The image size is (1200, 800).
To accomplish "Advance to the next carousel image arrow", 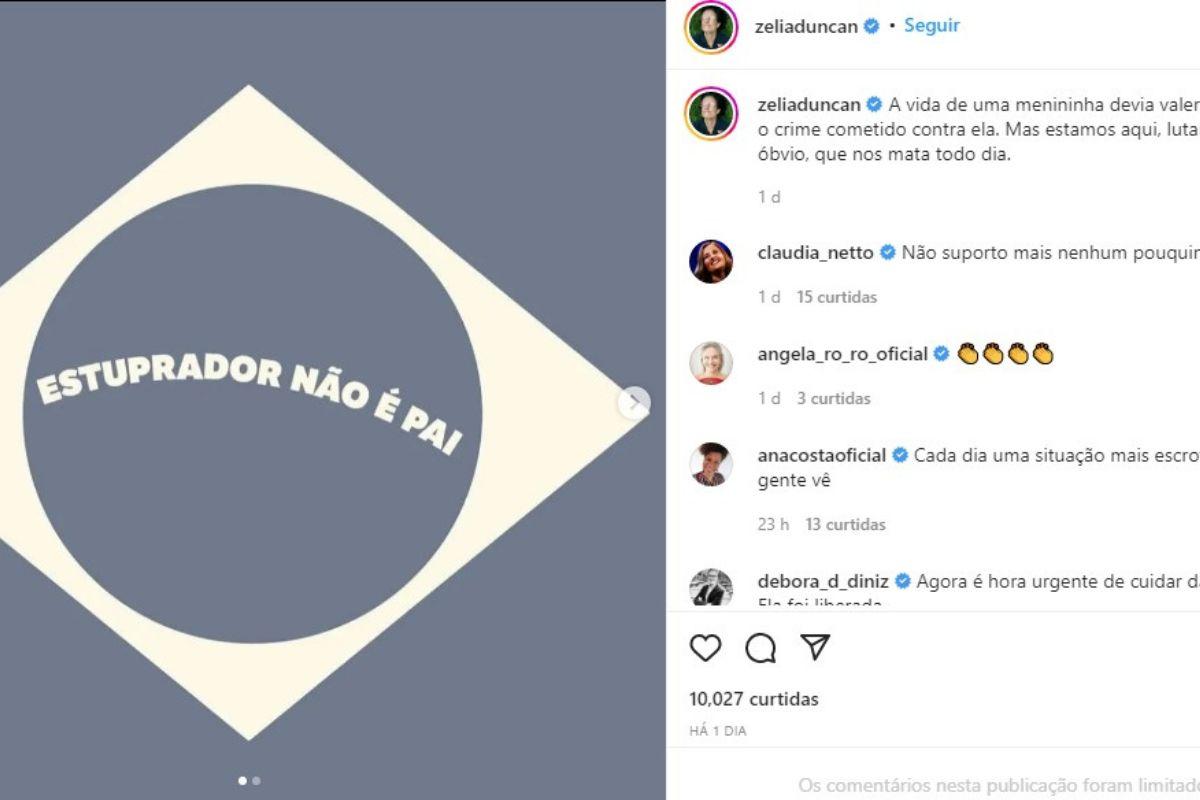I will [x=634, y=403].
